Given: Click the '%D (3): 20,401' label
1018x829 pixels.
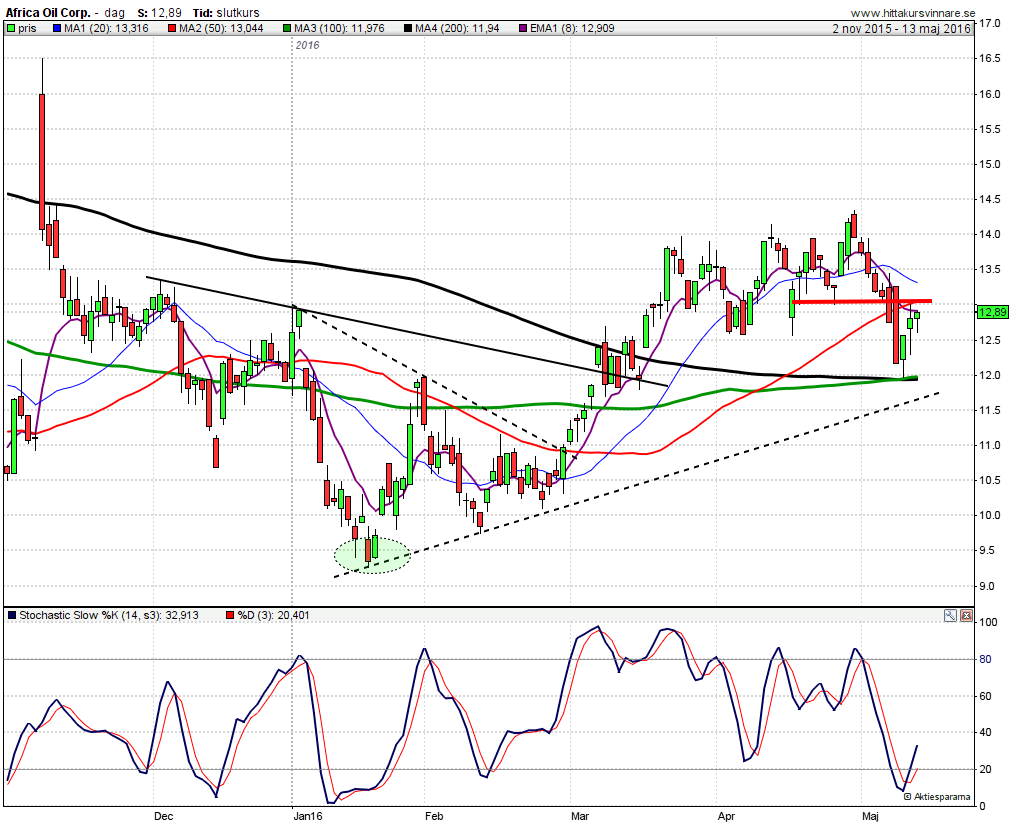Looking at the screenshot, I should pyautogui.click(x=273, y=615).
